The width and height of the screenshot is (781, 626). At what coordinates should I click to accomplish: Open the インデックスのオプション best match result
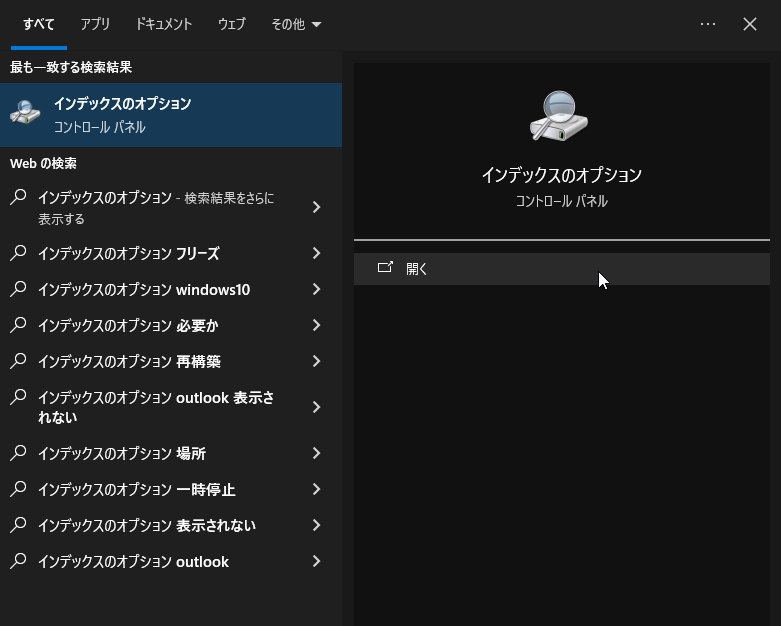(170, 115)
